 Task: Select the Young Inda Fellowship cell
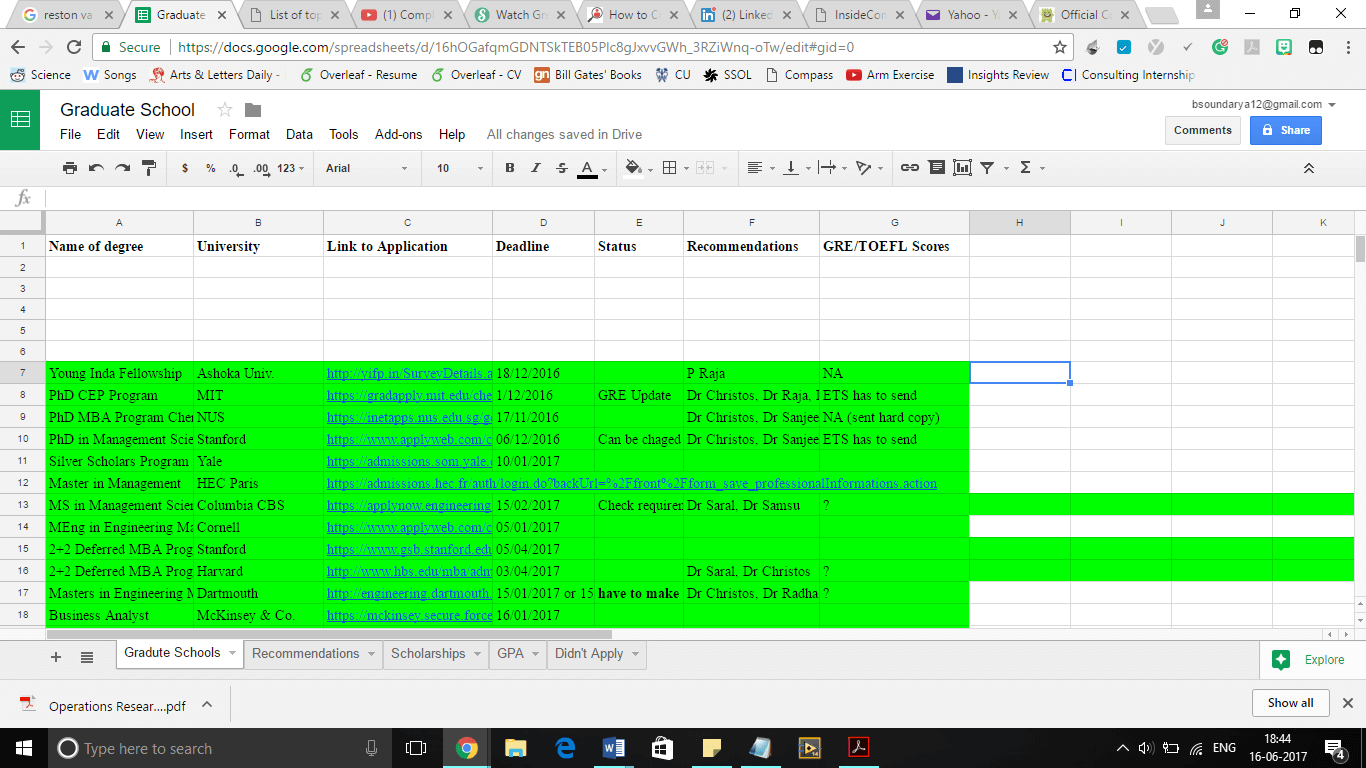(x=120, y=373)
